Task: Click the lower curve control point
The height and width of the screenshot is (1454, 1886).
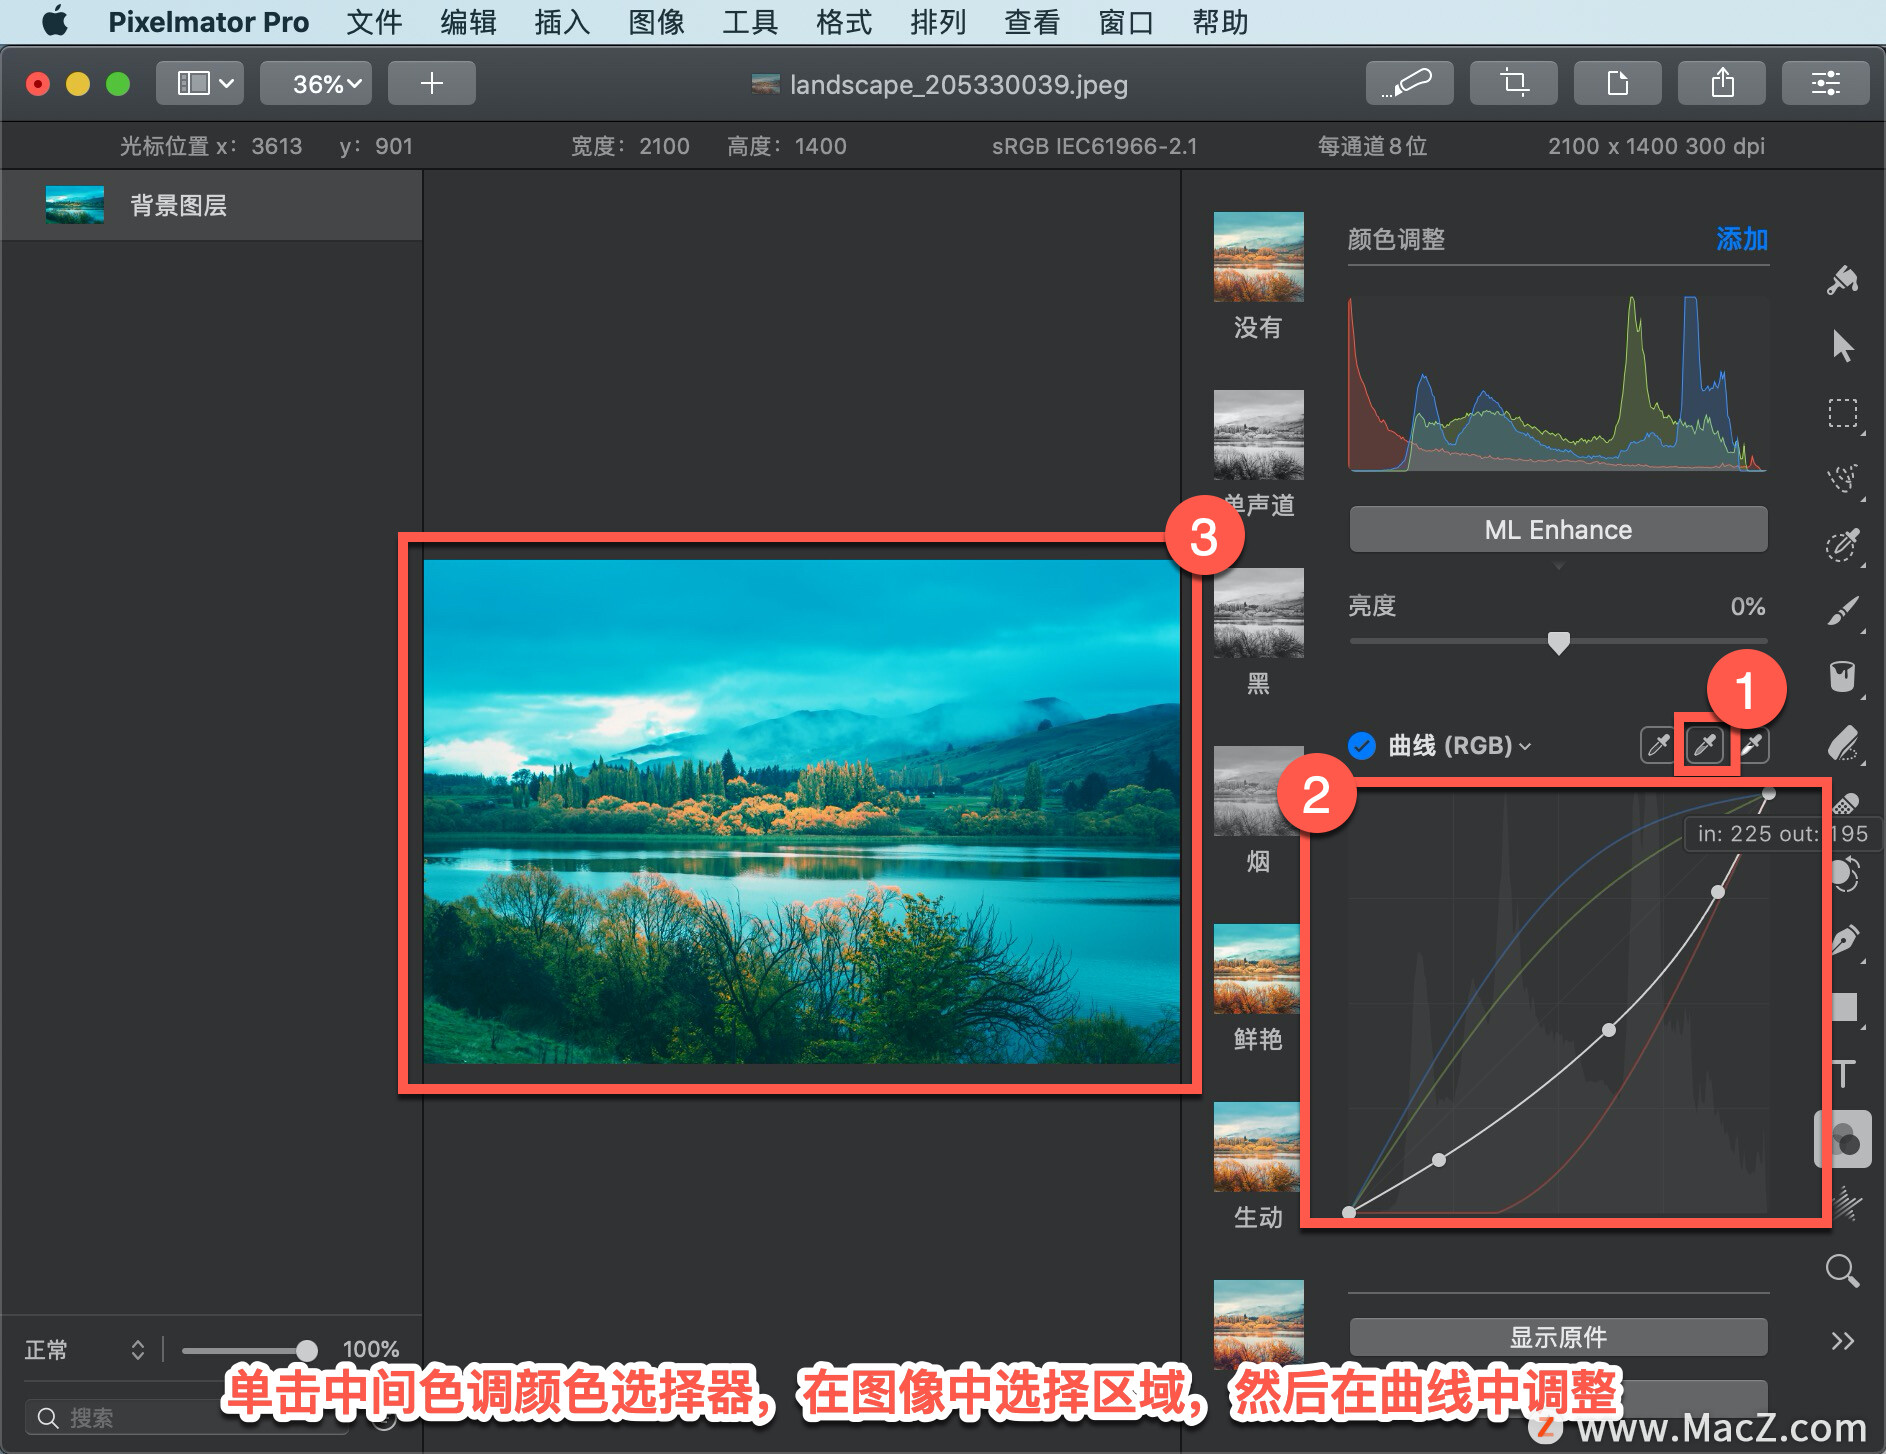Action: (1438, 1160)
